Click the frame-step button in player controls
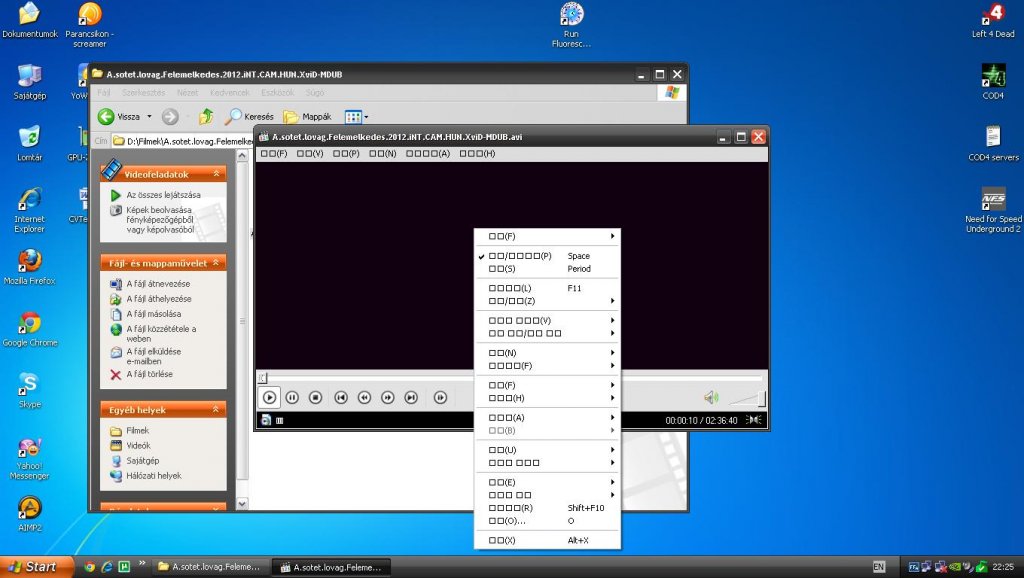This screenshot has height=578, width=1024. click(x=441, y=397)
